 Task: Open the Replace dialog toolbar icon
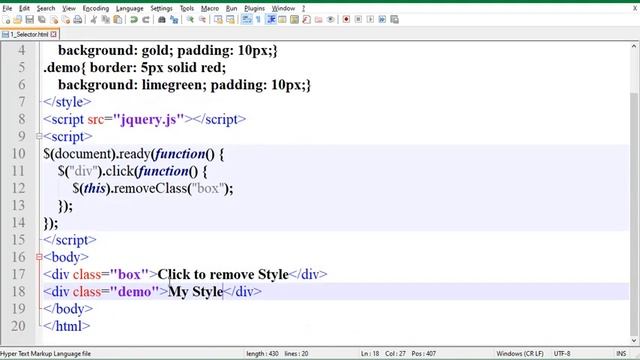(174, 20)
